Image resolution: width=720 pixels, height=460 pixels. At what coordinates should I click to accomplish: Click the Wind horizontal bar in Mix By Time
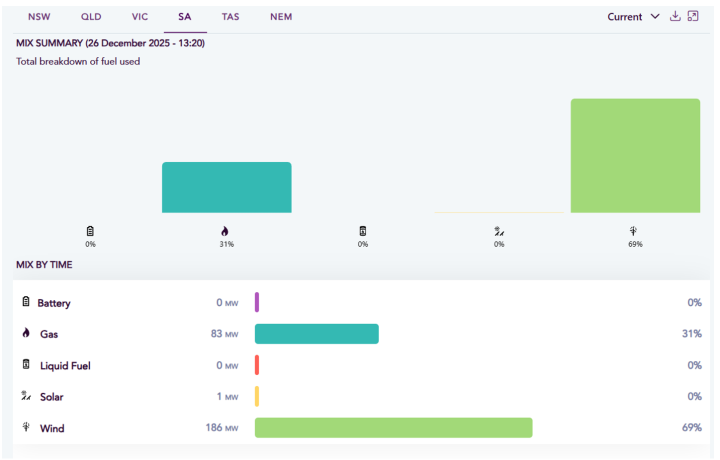393,428
